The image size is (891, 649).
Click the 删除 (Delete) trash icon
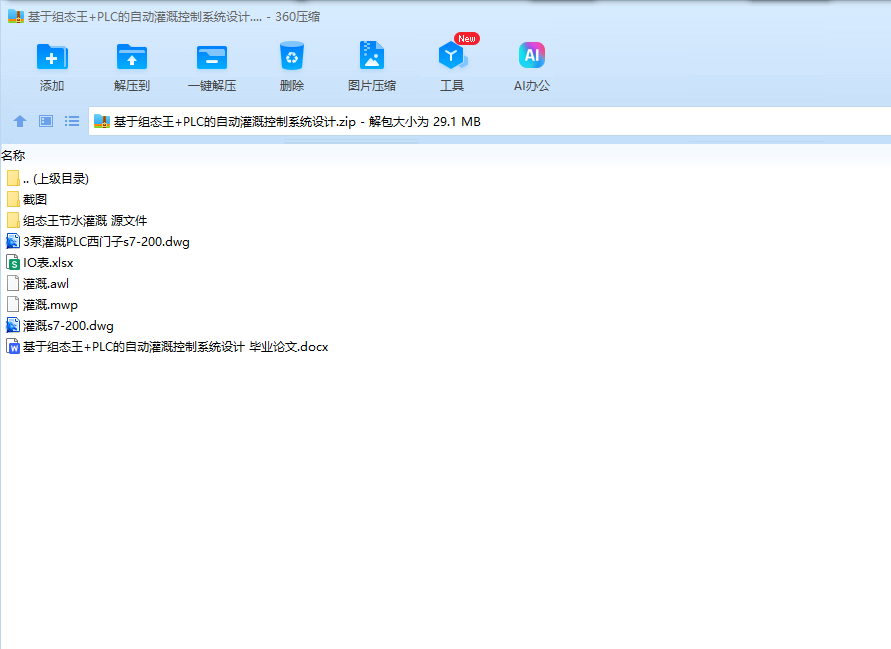tap(292, 56)
